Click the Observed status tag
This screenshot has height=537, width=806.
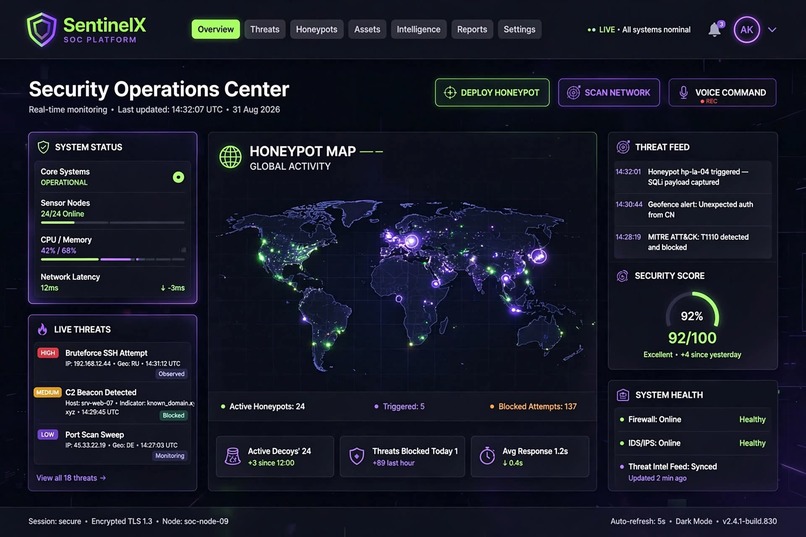click(171, 374)
